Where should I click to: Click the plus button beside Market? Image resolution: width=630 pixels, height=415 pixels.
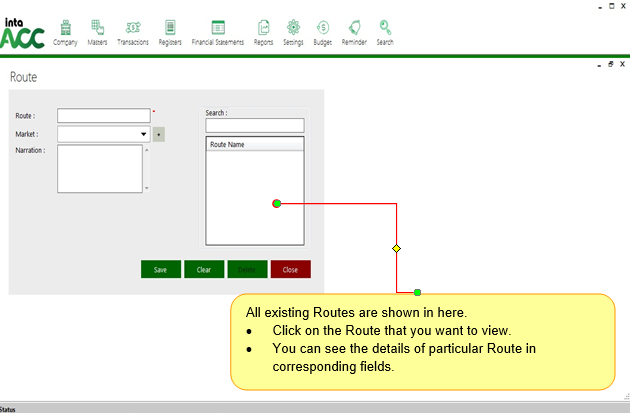coord(159,133)
